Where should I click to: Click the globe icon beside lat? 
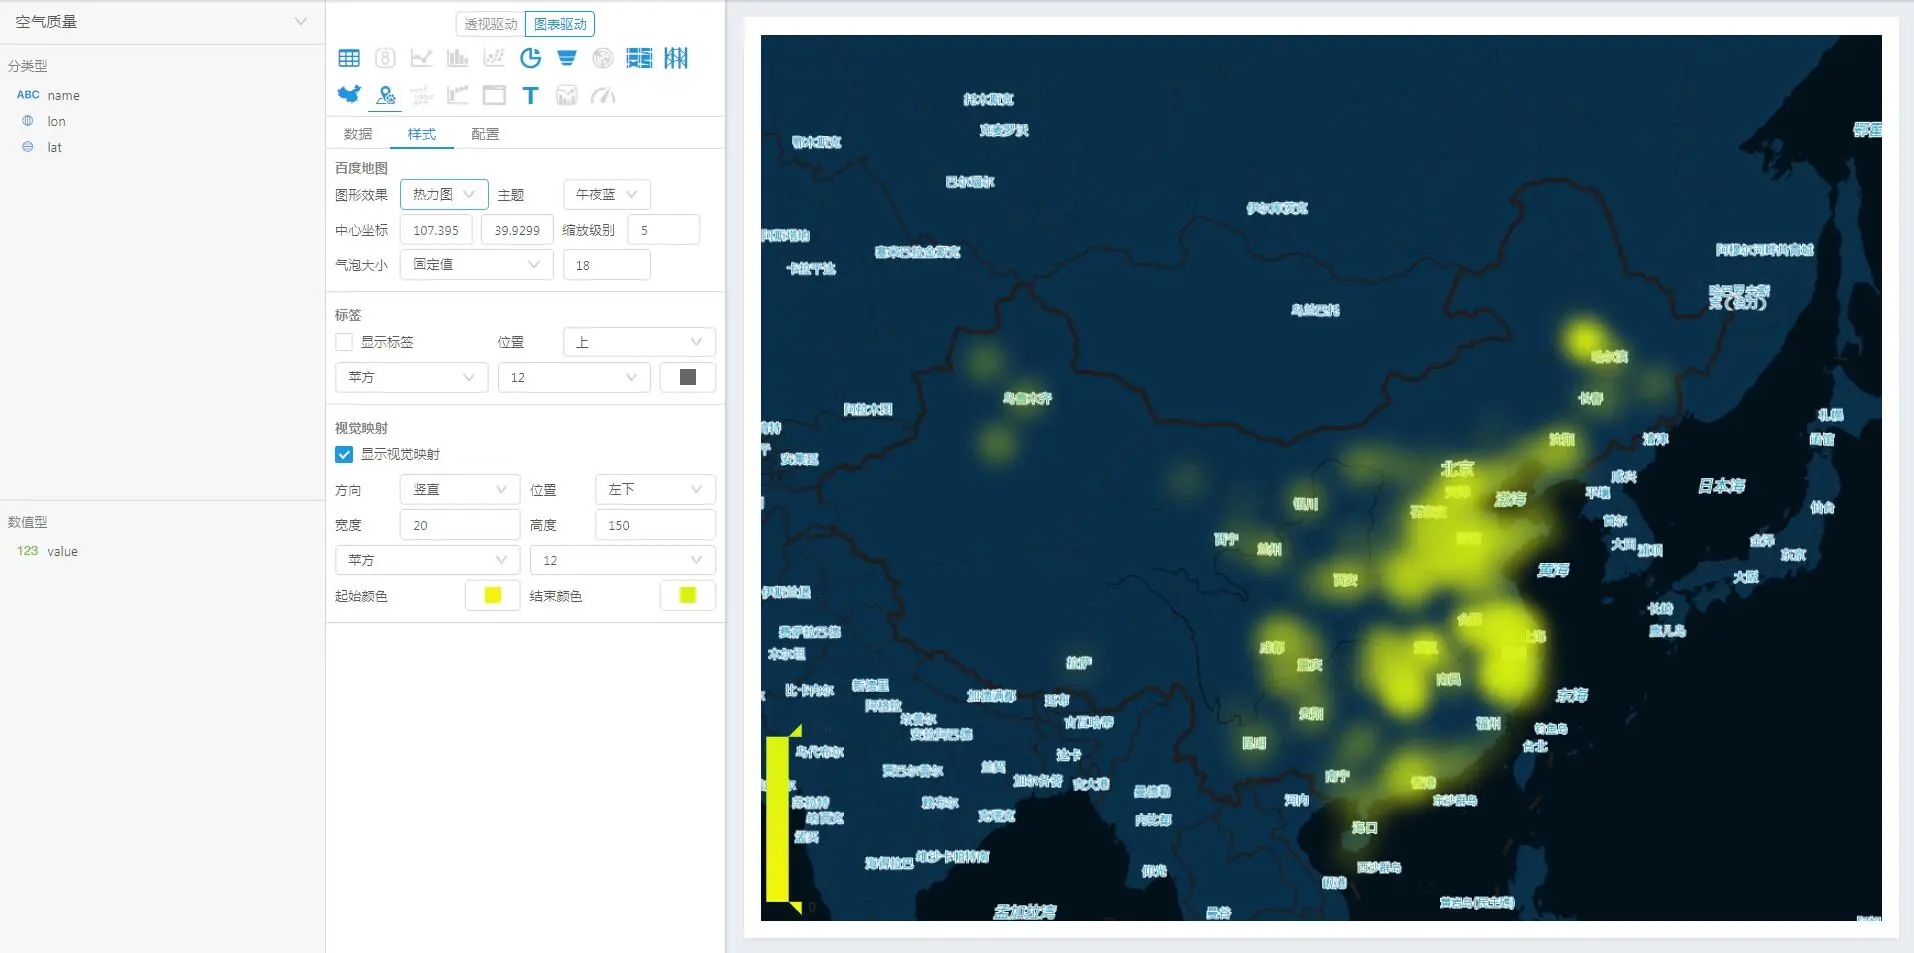click(28, 147)
